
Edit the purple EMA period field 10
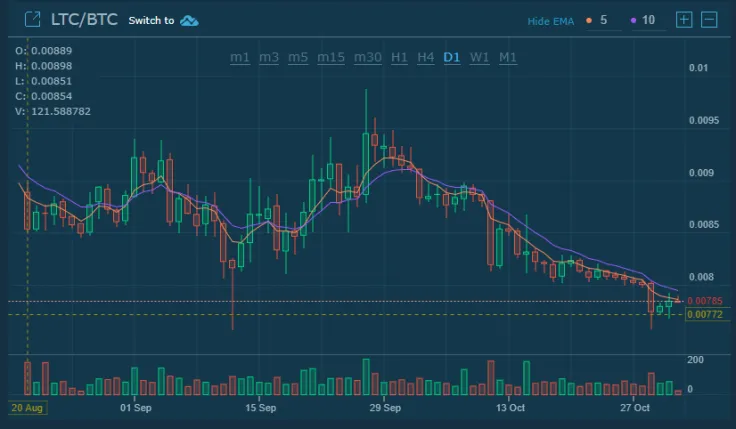[648, 20]
